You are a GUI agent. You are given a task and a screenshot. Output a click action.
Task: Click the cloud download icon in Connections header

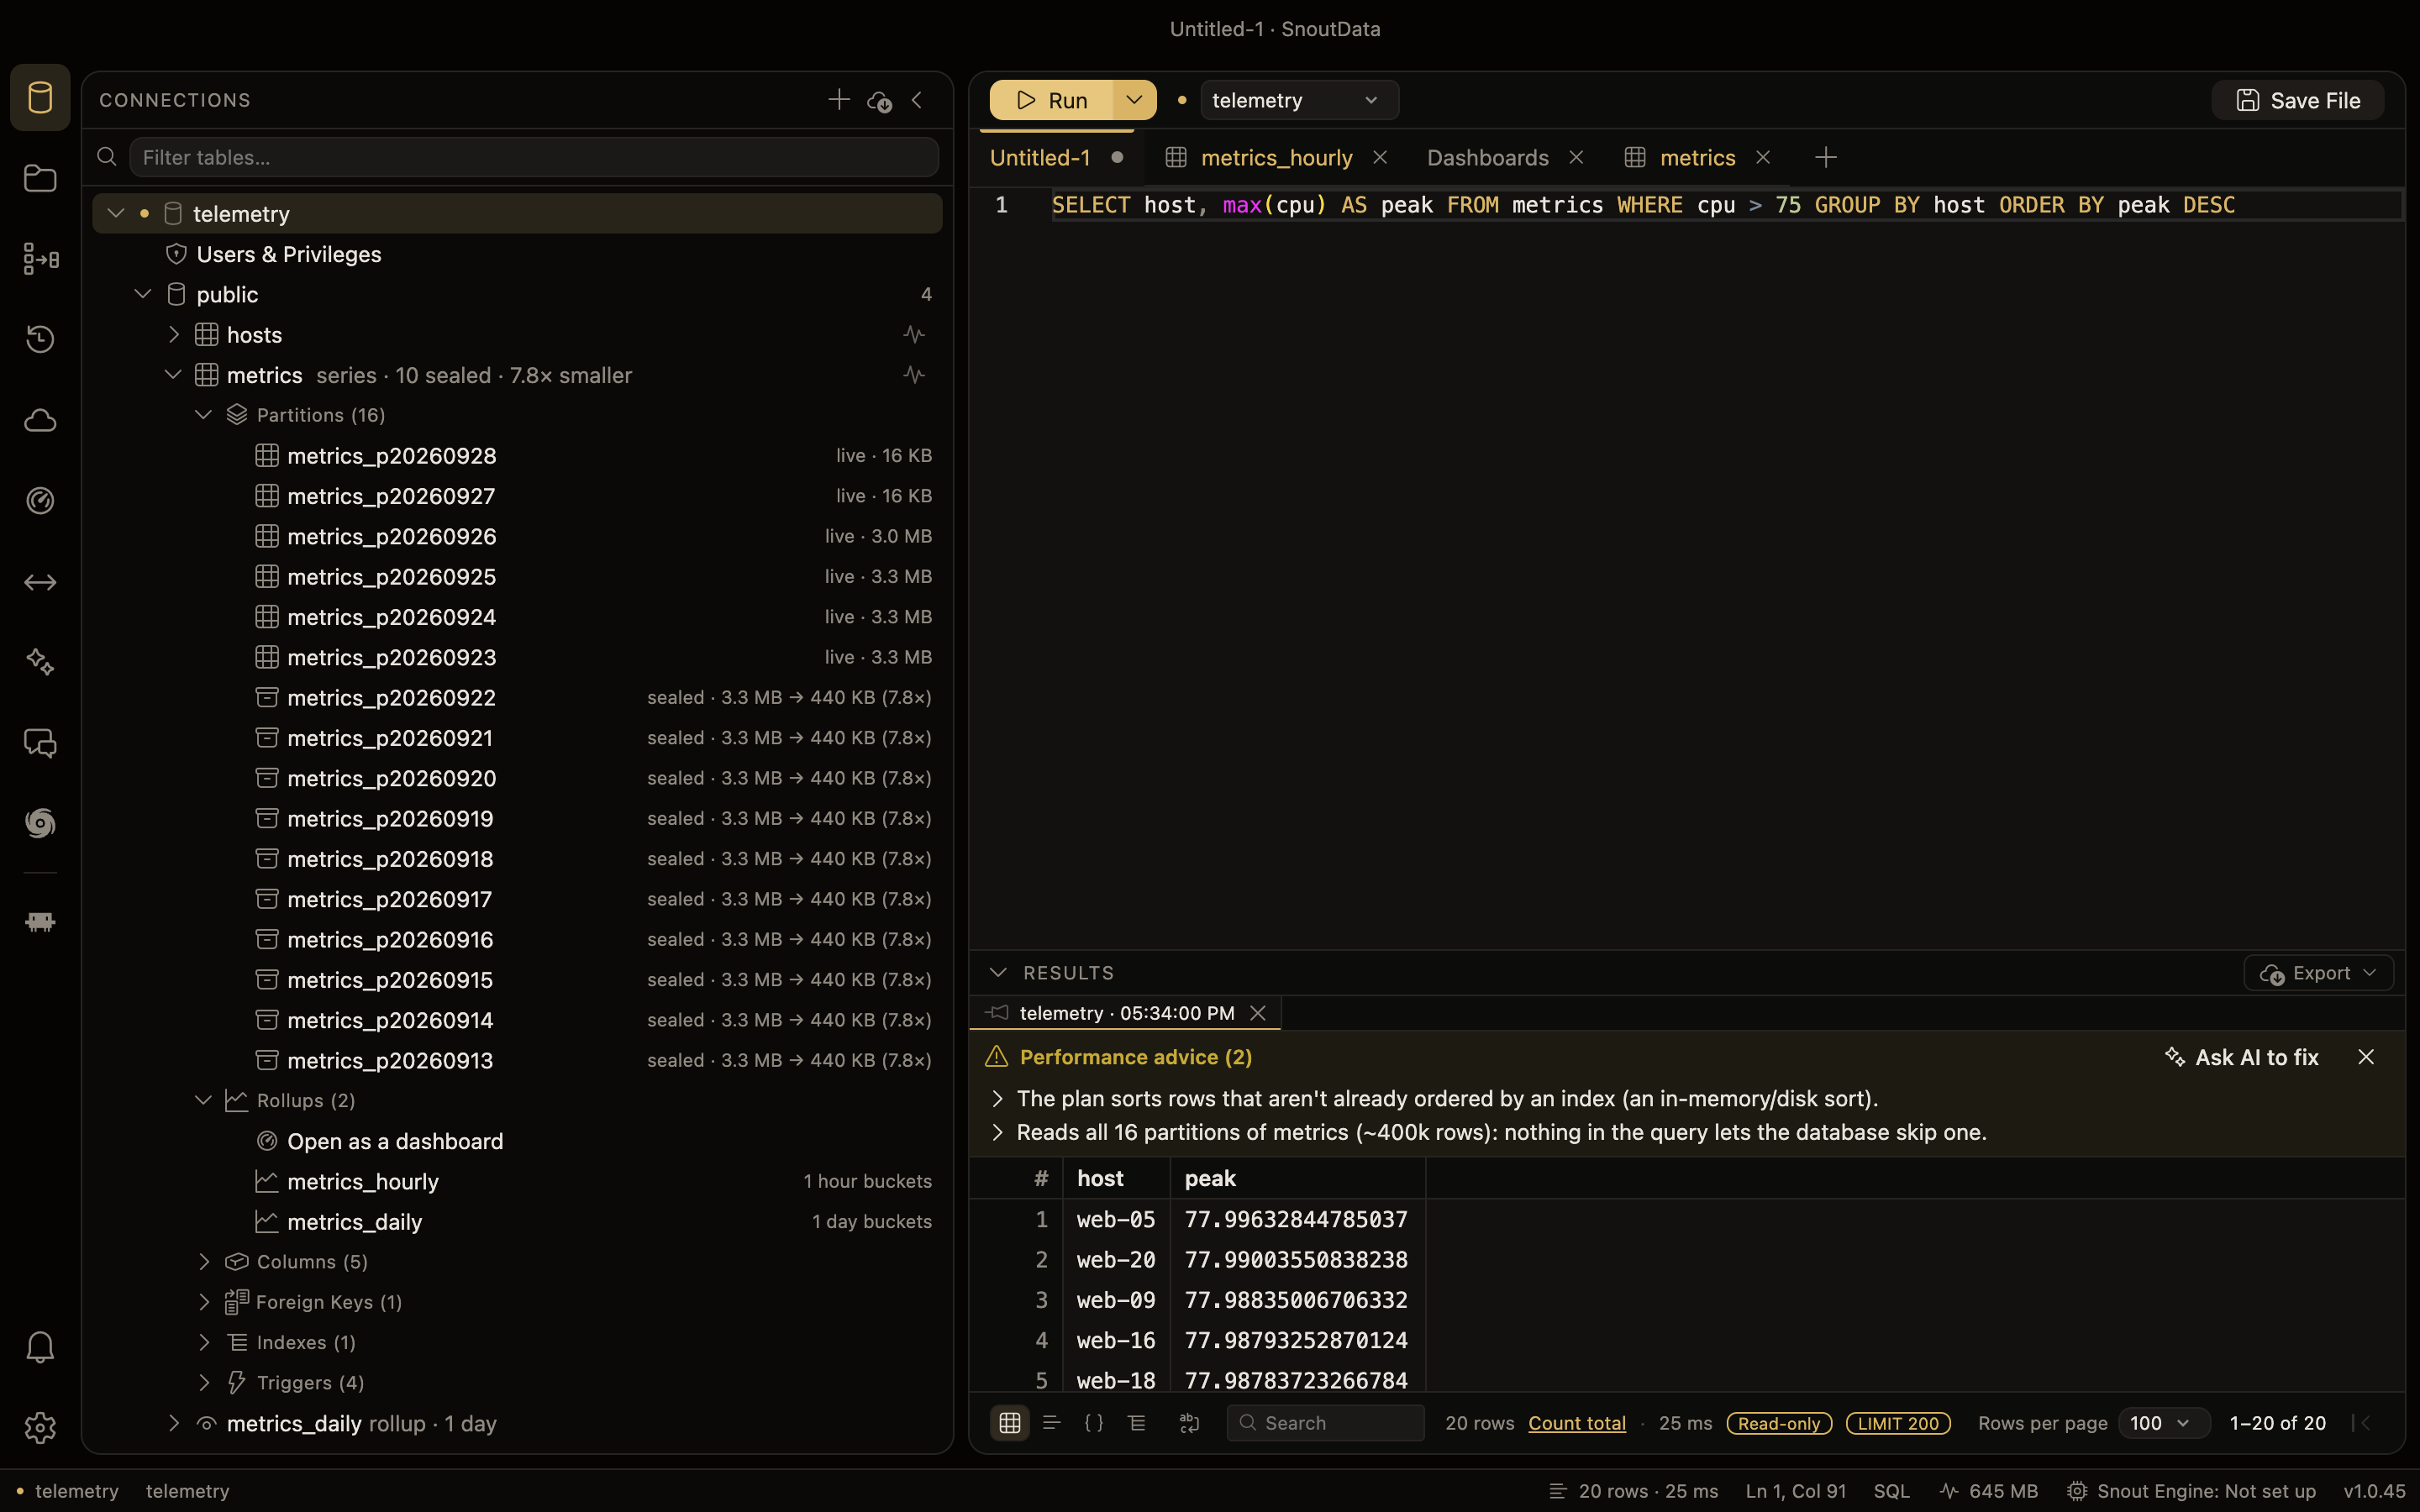(879, 101)
